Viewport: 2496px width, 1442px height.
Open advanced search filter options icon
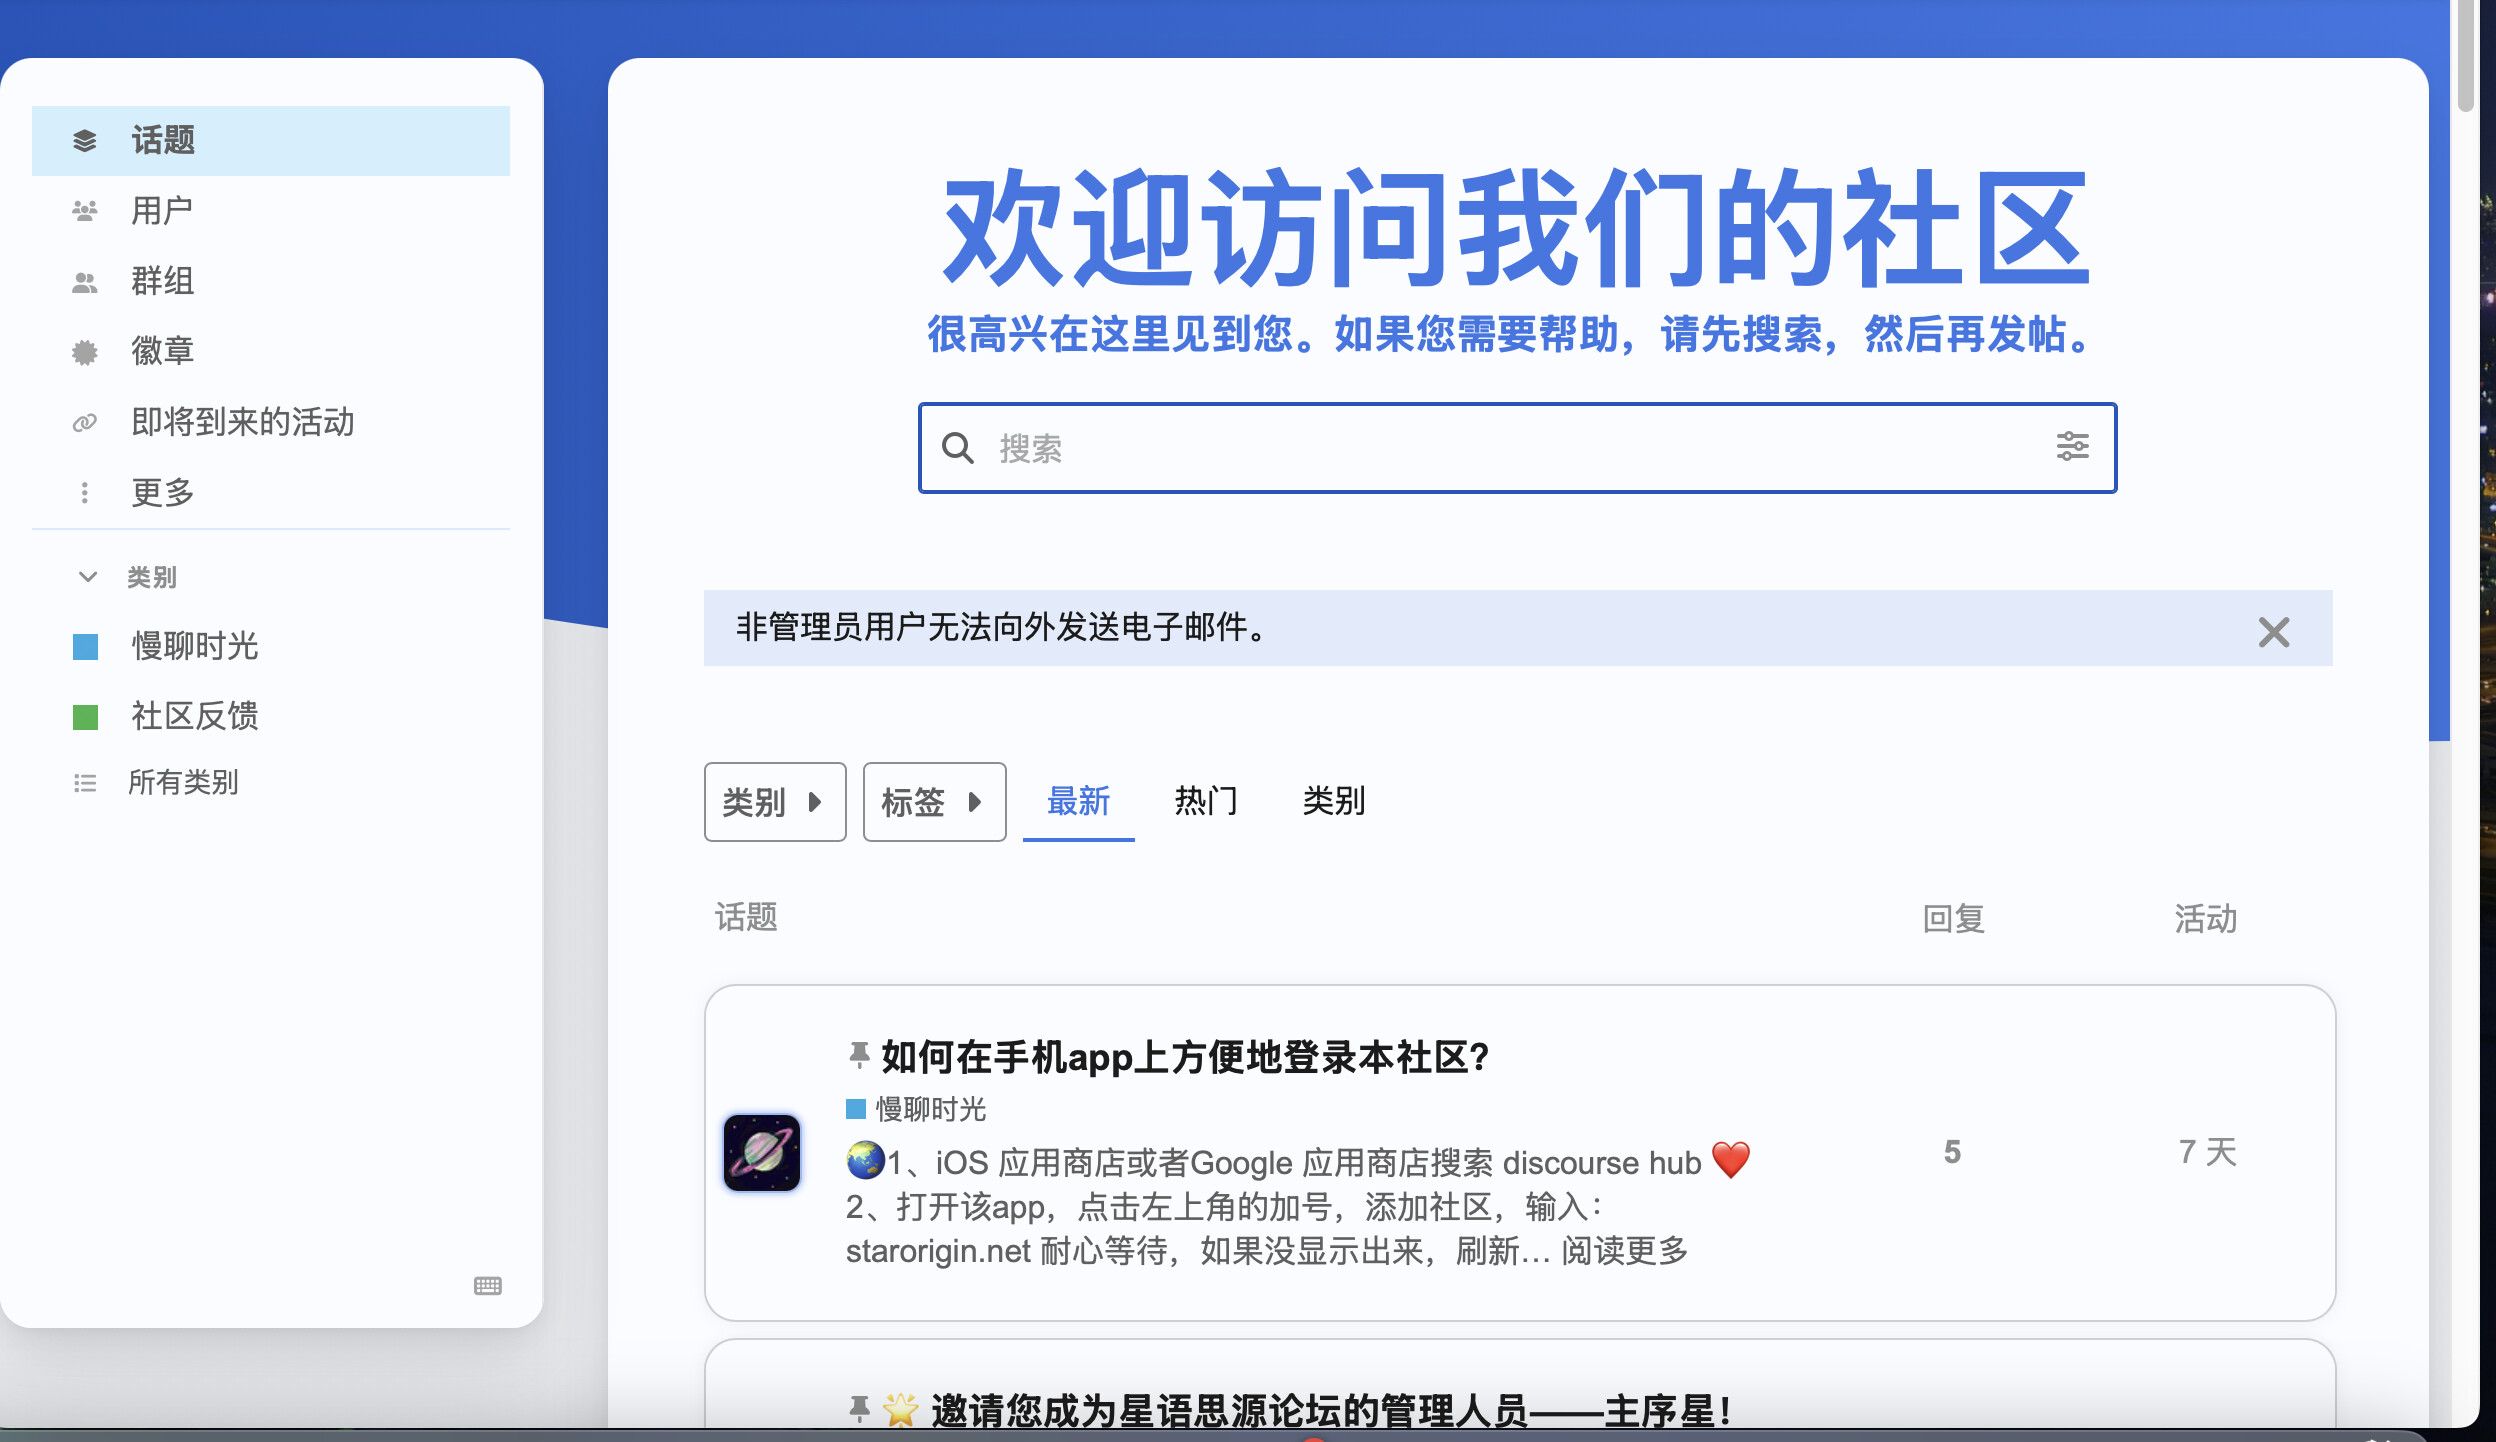click(2072, 447)
